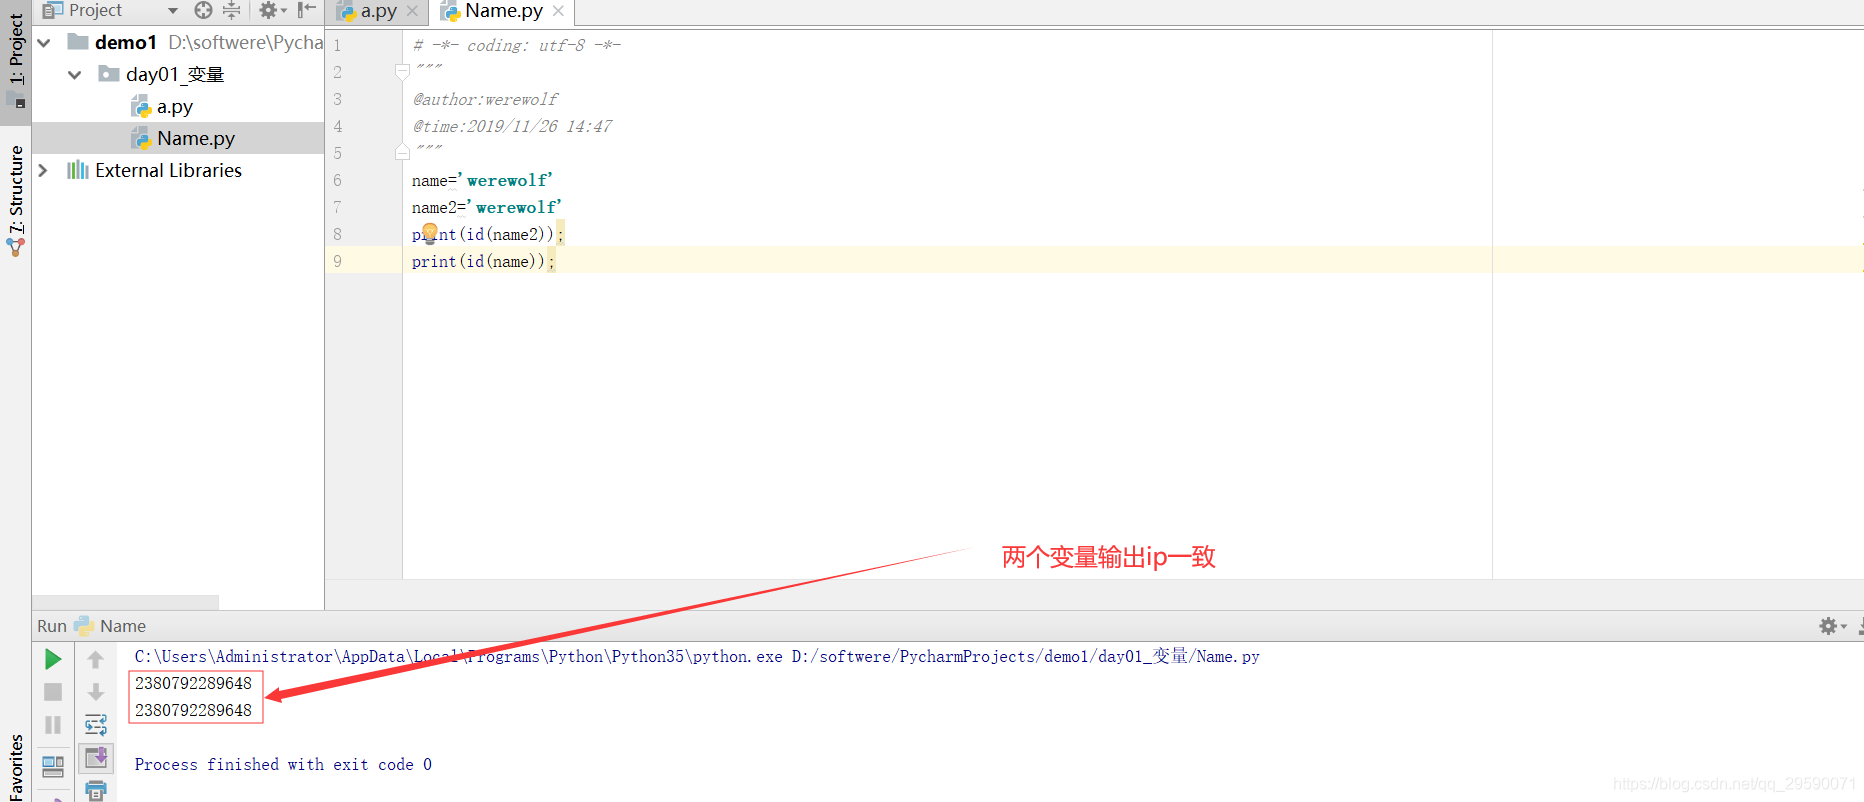The width and height of the screenshot is (1864, 802).
Task: Rerun Name with the green play button
Action: point(53,659)
